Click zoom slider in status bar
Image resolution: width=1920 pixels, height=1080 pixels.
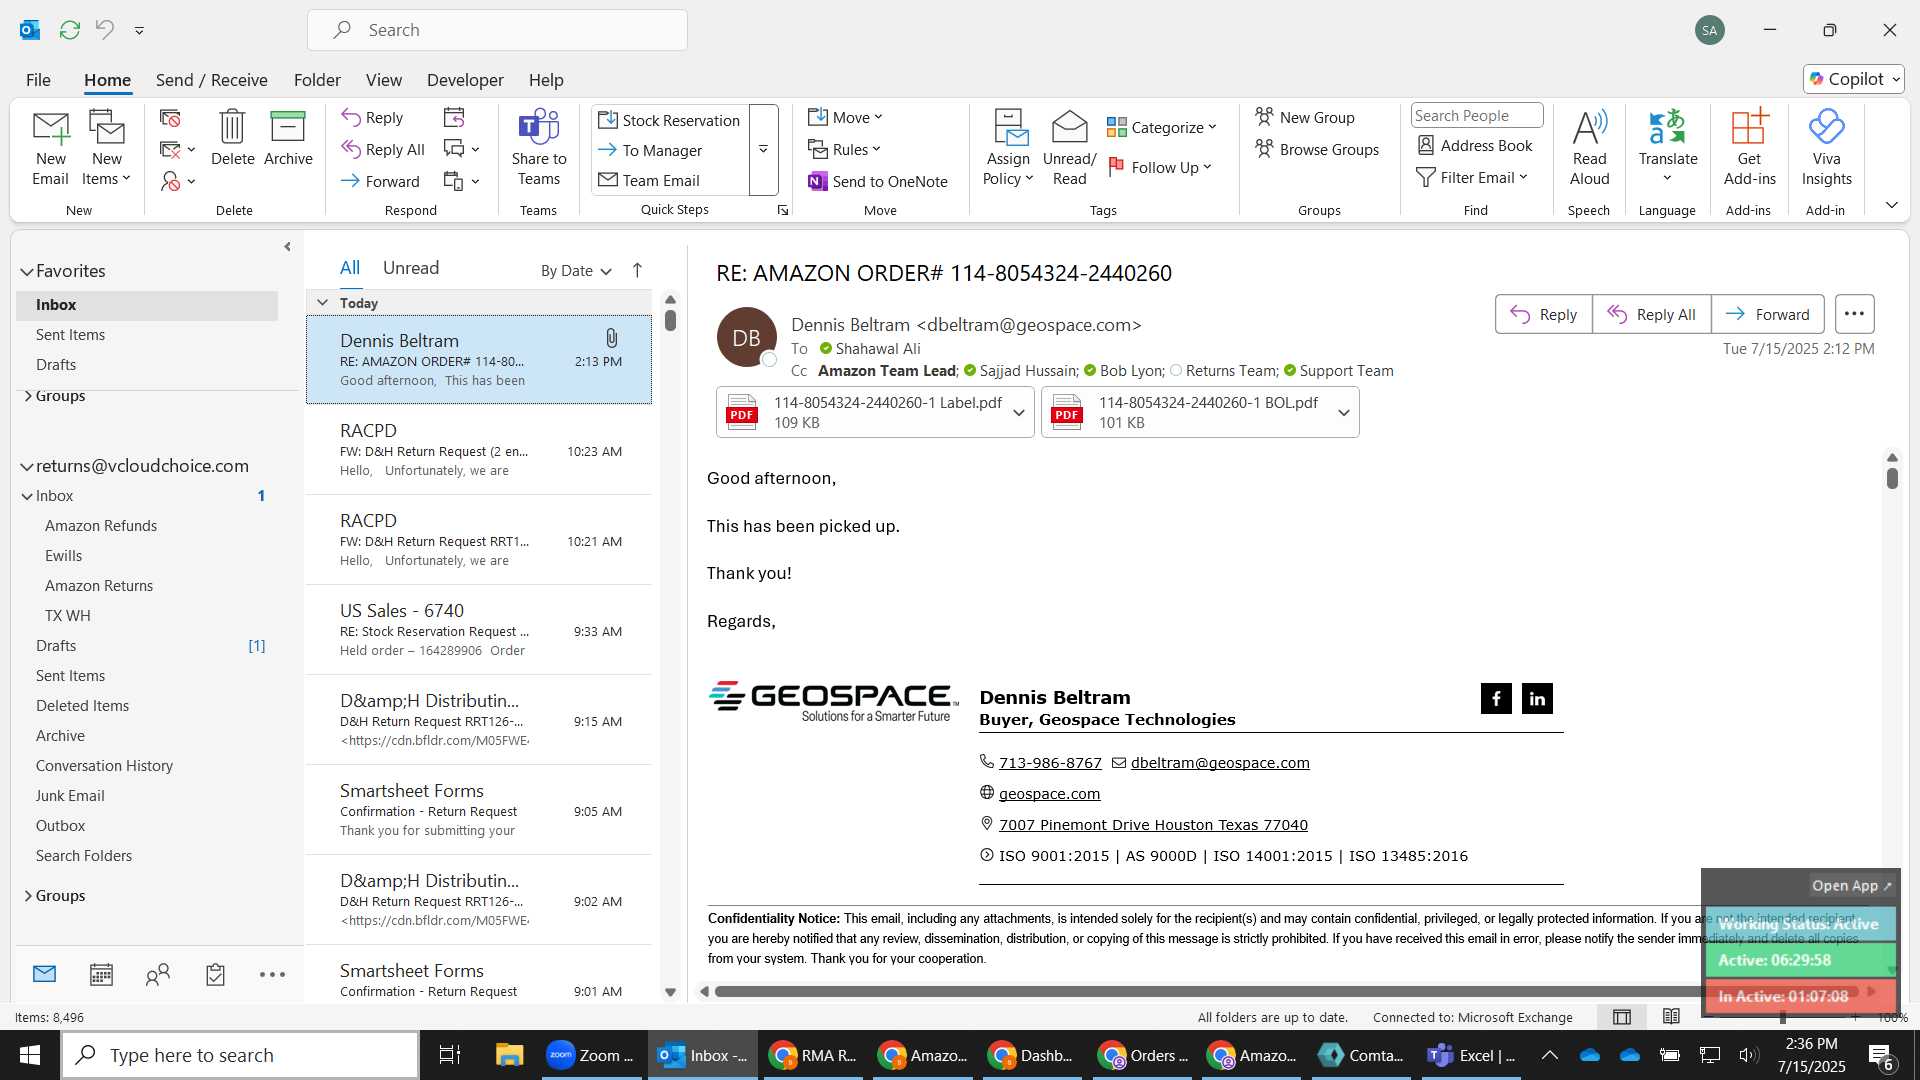(1782, 1017)
